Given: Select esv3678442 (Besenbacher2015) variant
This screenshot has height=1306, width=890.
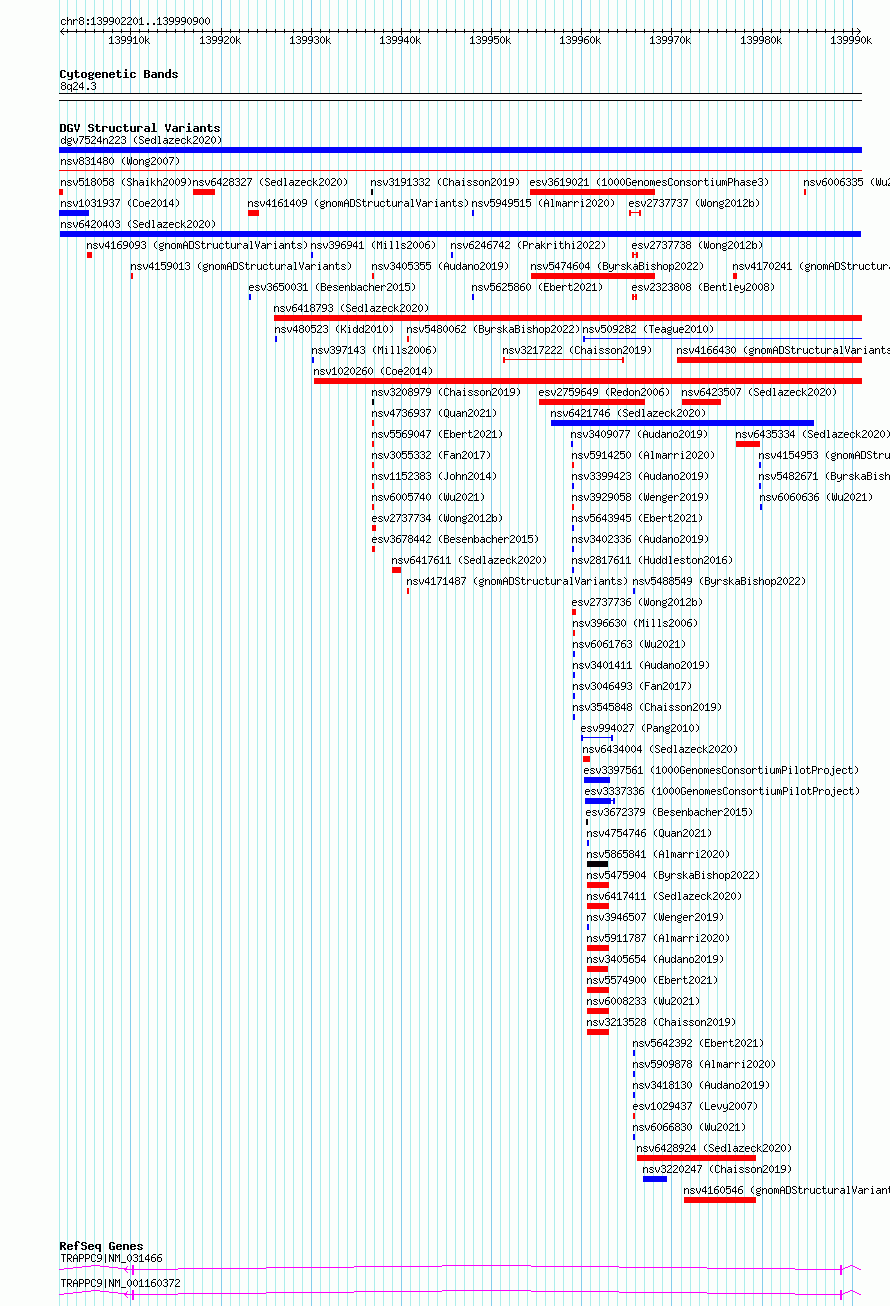Looking at the screenshot, I should tap(455, 539).
